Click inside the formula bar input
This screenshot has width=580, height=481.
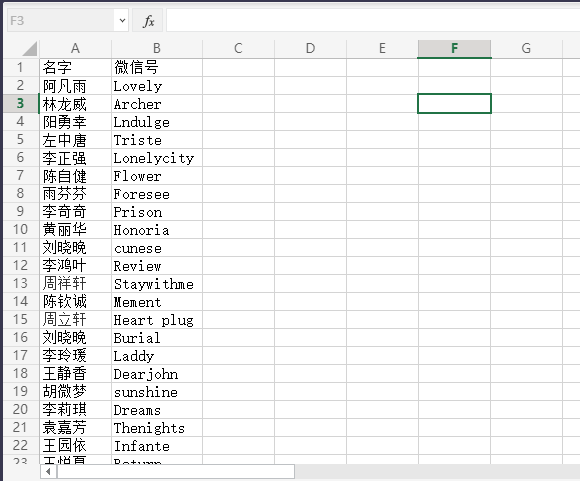[x=373, y=20]
